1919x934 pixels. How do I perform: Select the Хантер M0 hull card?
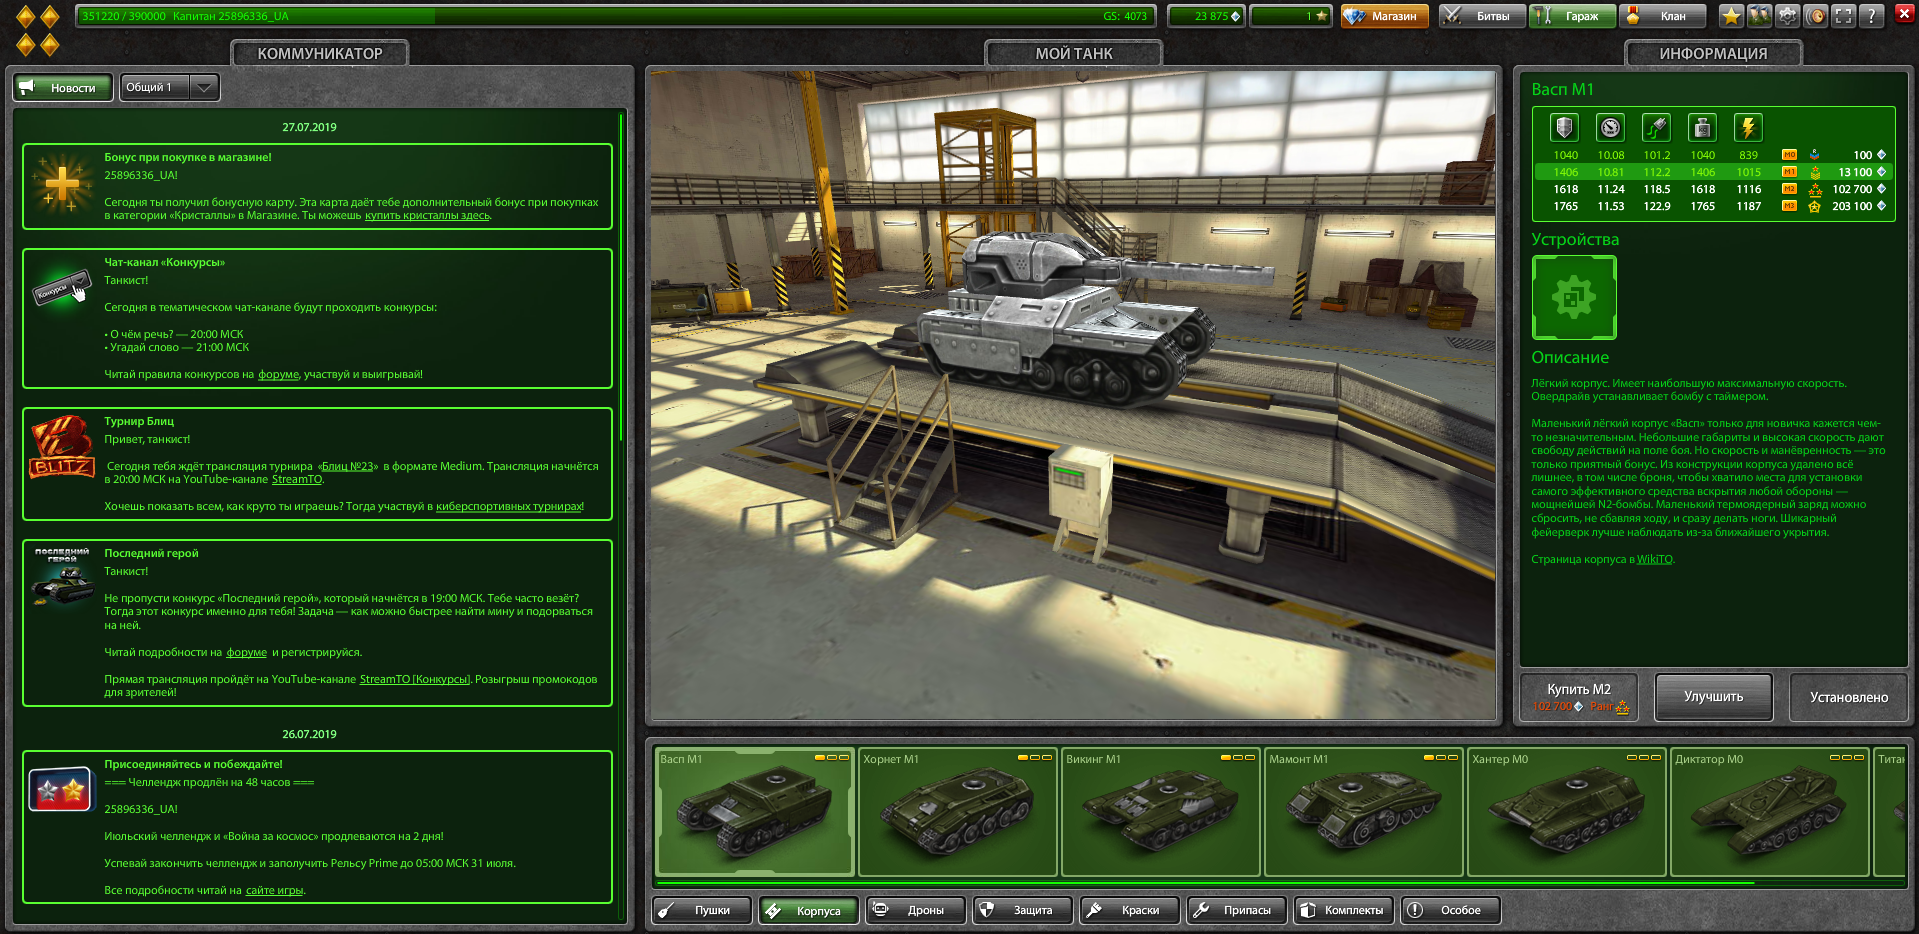[1567, 812]
